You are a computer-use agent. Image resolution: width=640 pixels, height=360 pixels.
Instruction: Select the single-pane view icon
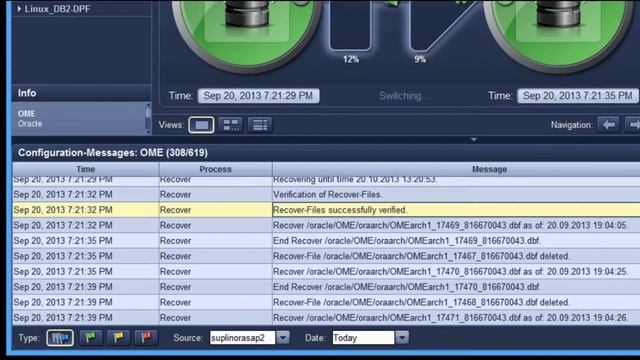(201, 125)
